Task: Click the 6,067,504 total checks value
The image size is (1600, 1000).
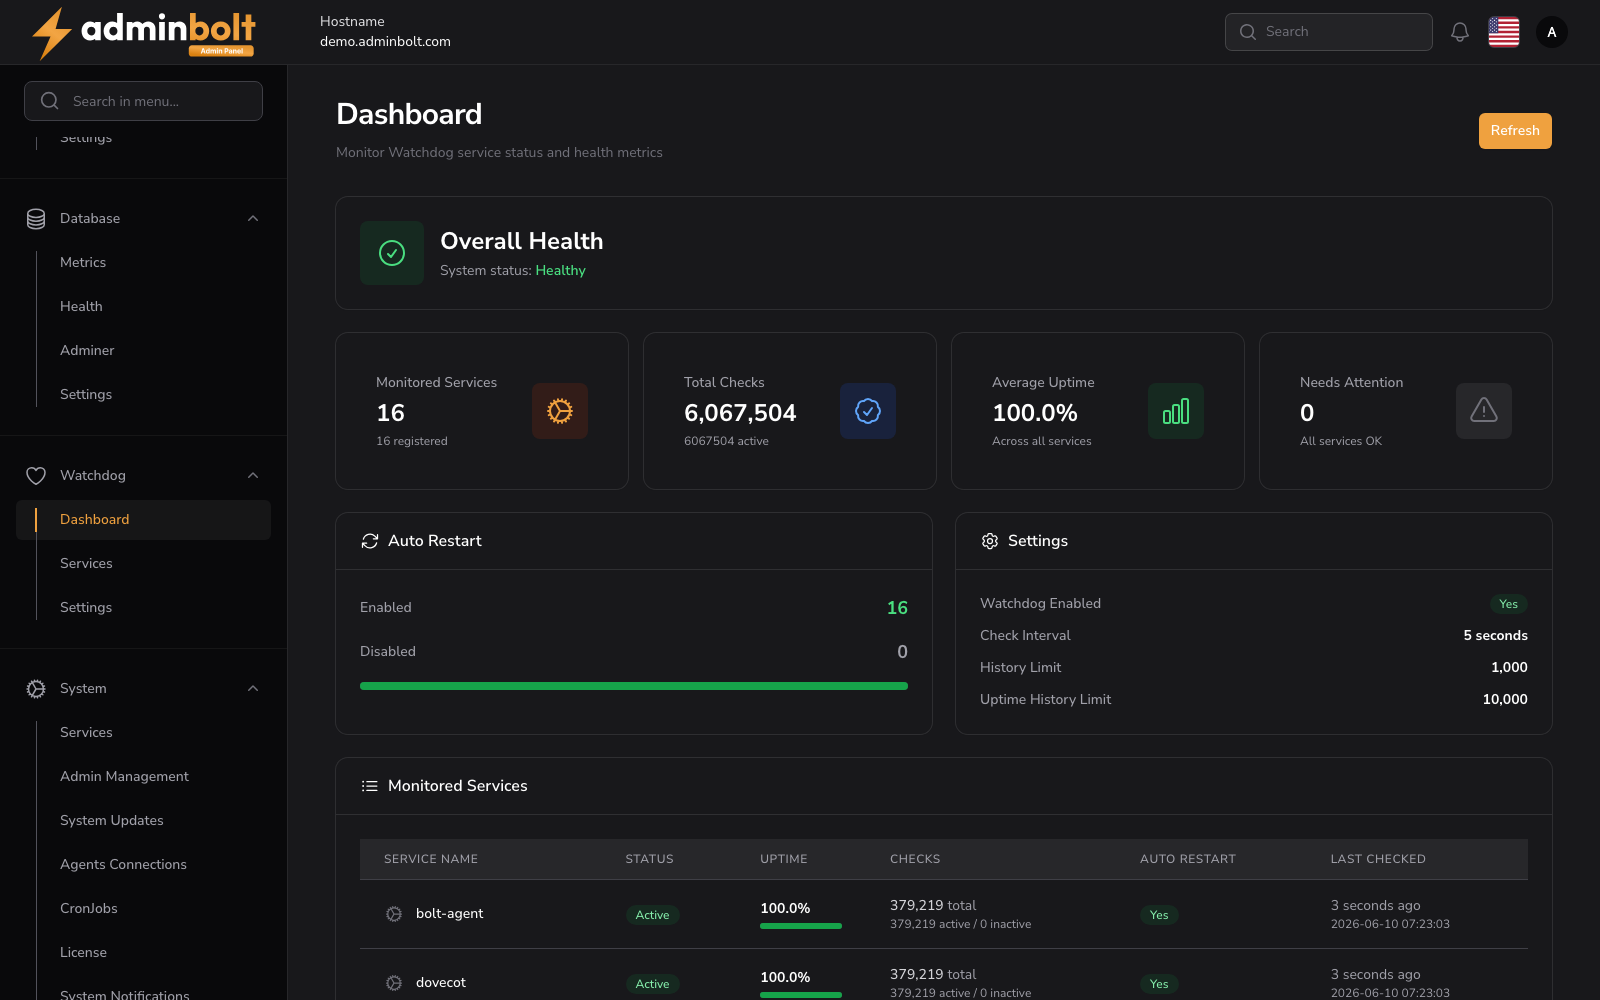Action: (x=740, y=413)
